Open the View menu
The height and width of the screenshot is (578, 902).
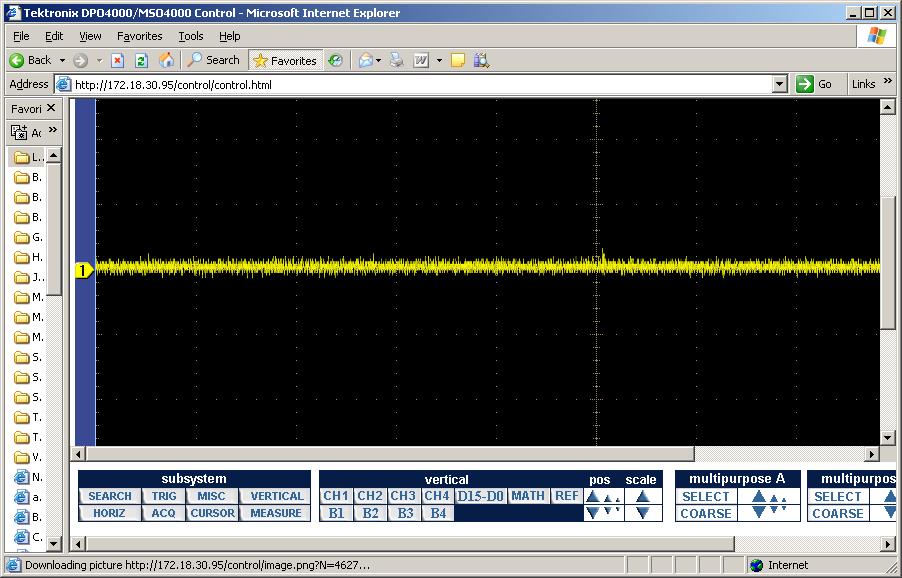point(90,36)
